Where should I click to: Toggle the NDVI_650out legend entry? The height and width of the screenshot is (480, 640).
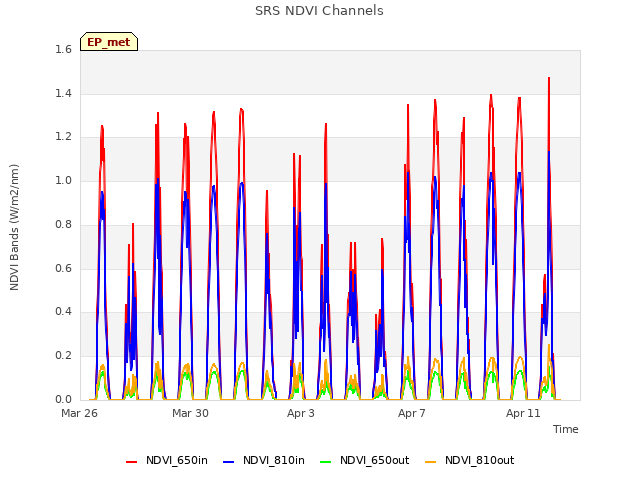[364, 460]
